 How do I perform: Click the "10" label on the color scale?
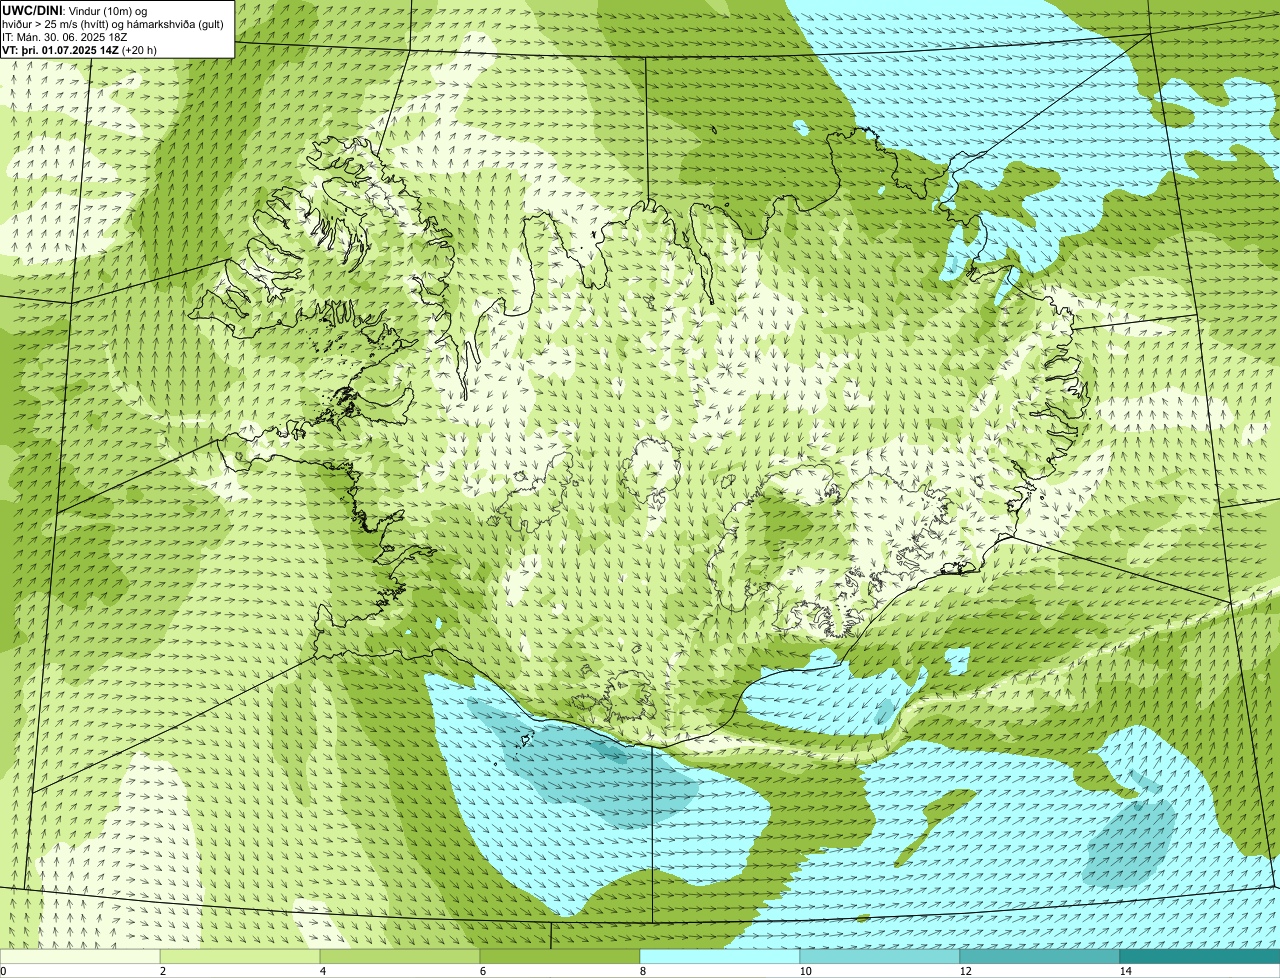click(805, 971)
